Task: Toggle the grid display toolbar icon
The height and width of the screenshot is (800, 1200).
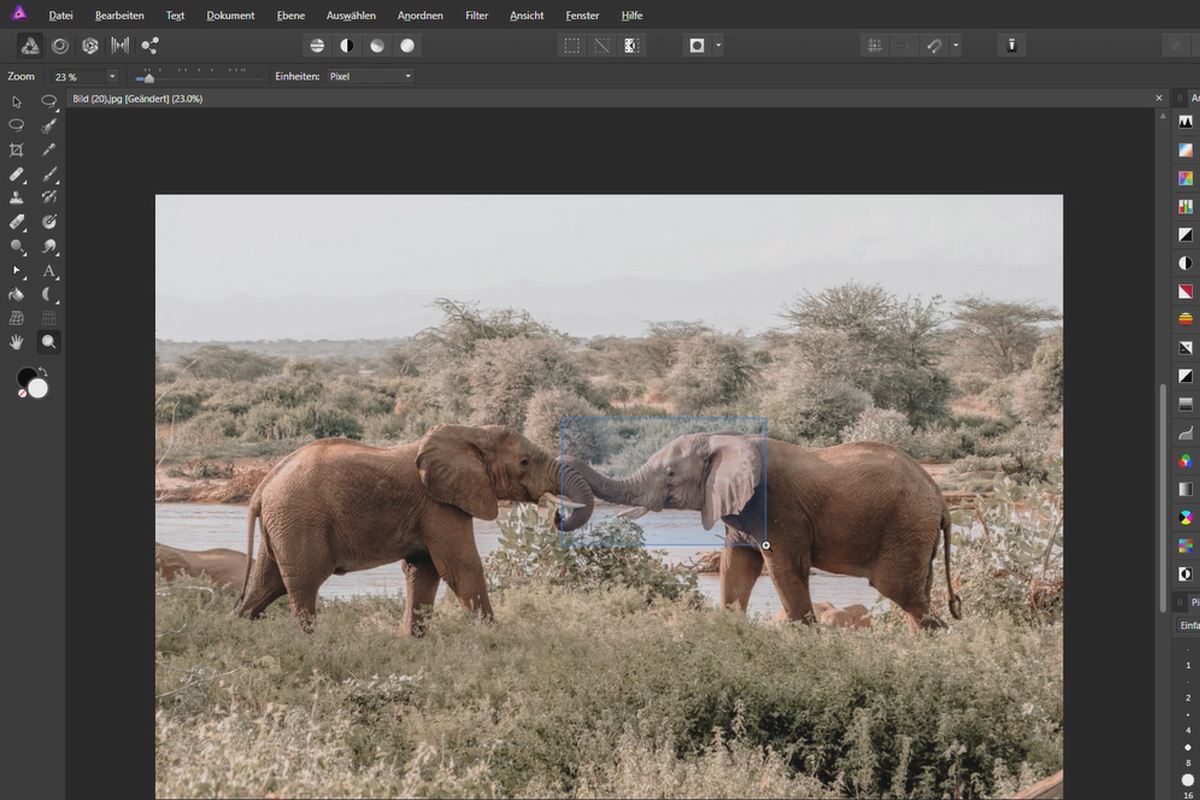Action: point(874,45)
